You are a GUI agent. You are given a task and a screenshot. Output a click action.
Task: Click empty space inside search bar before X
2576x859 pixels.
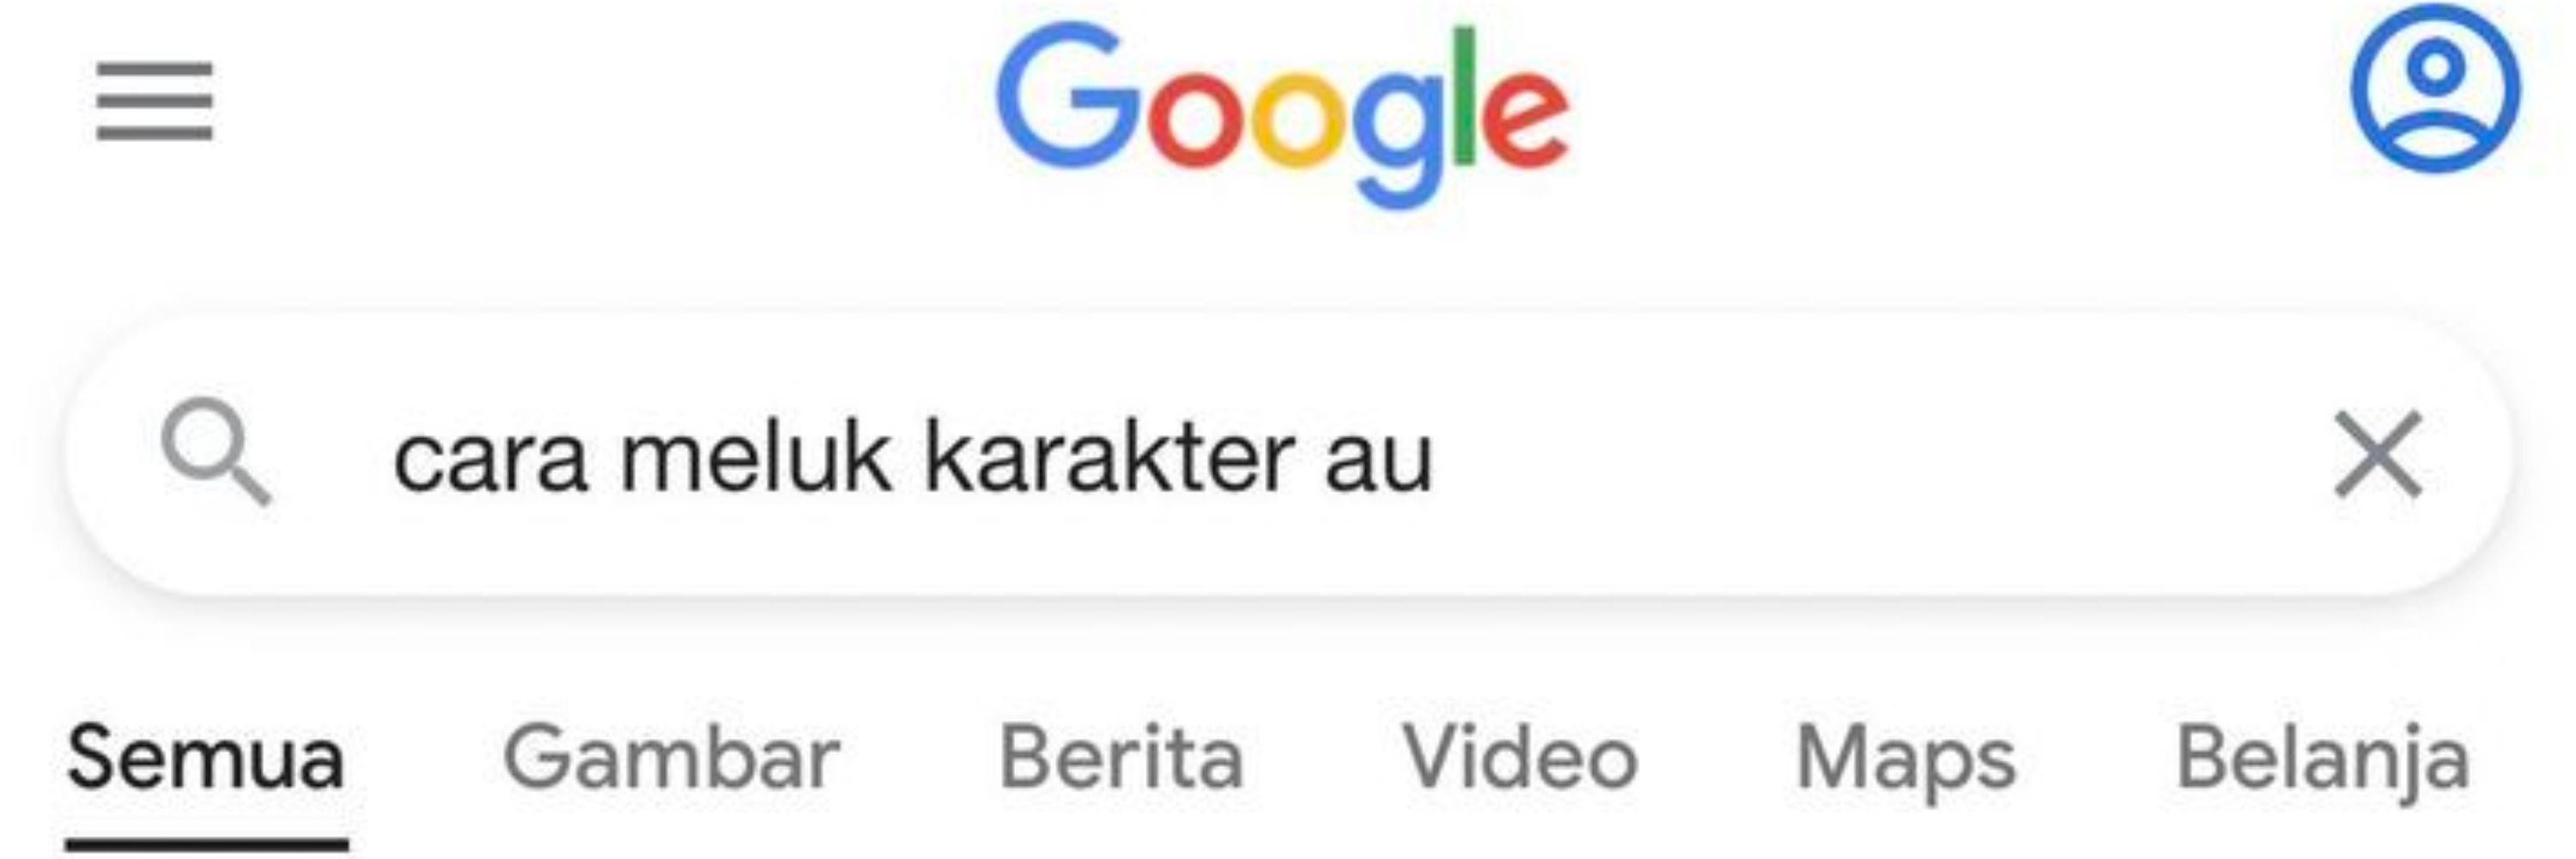point(1880,456)
